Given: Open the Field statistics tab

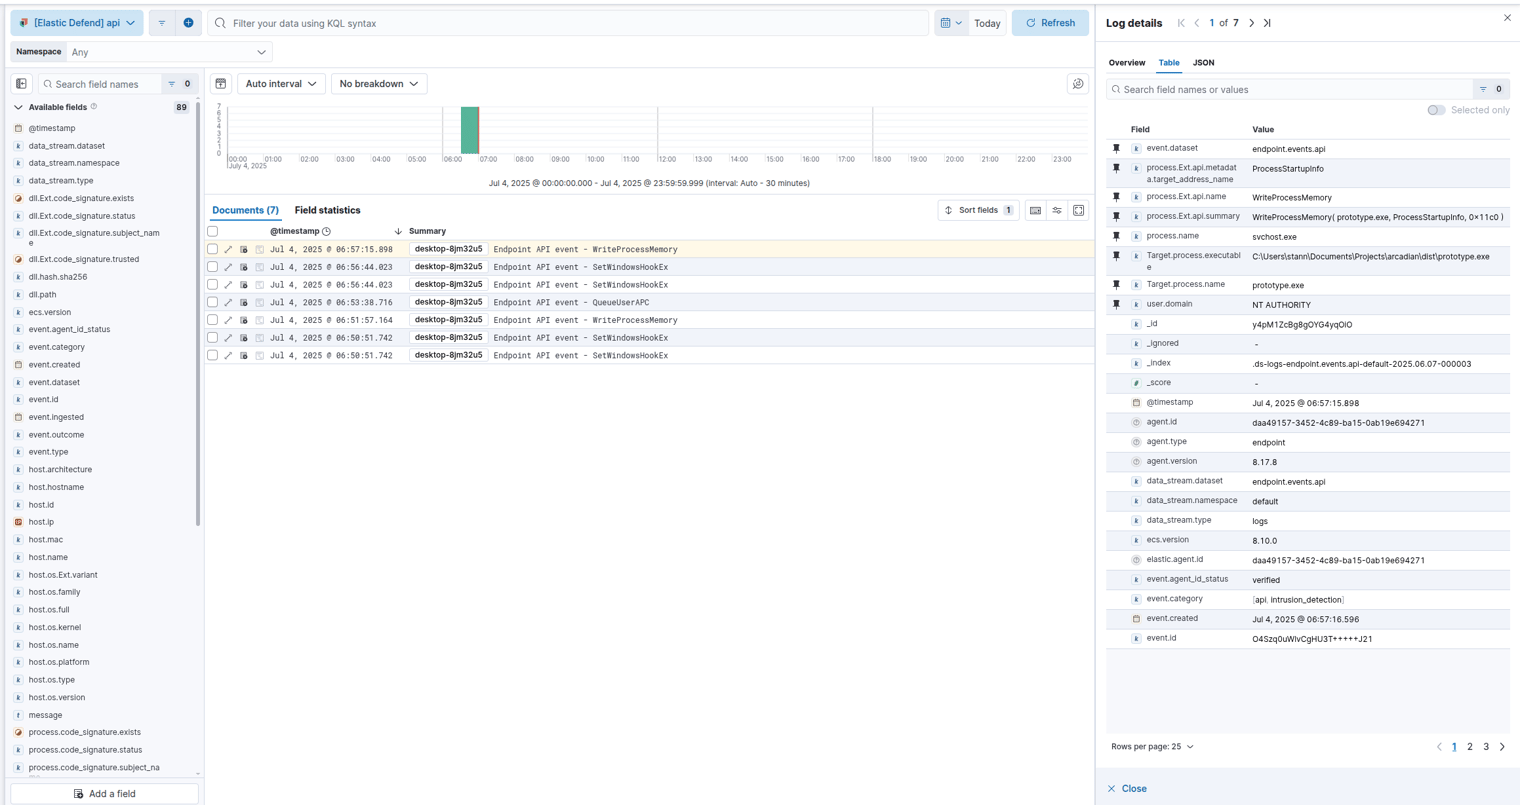Looking at the screenshot, I should (327, 210).
